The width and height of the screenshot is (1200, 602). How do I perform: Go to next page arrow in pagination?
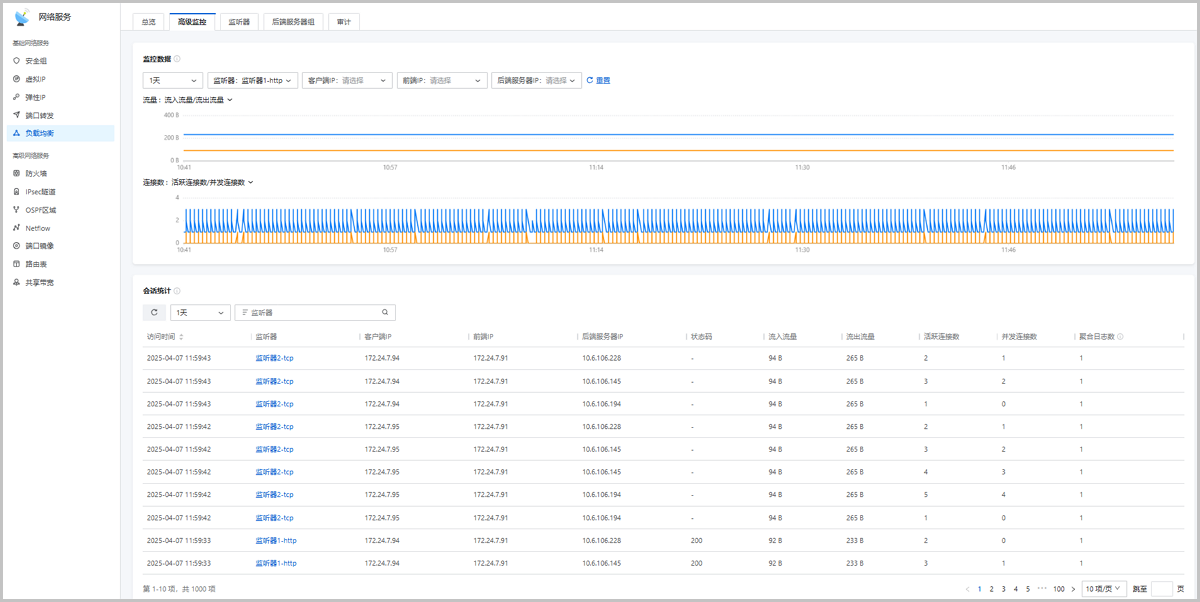coord(1073,589)
